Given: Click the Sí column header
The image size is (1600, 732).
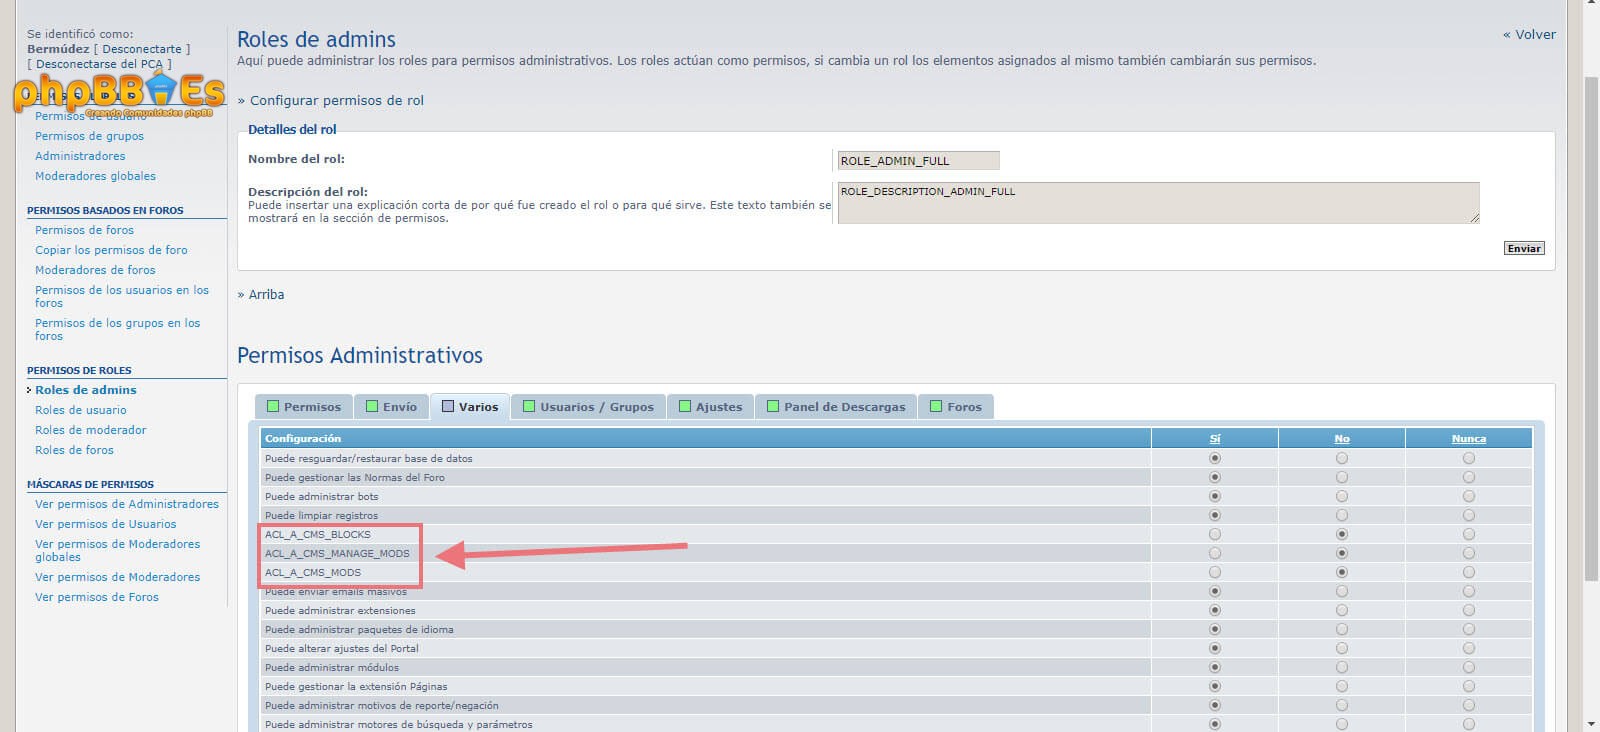Looking at the screenshot, I should pos(1215,438).
